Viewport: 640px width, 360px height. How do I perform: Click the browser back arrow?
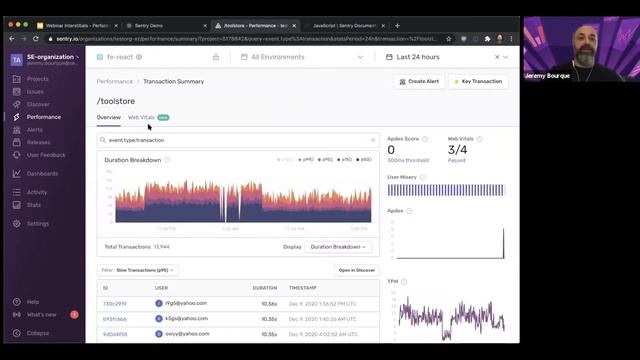tap(11, 39)
